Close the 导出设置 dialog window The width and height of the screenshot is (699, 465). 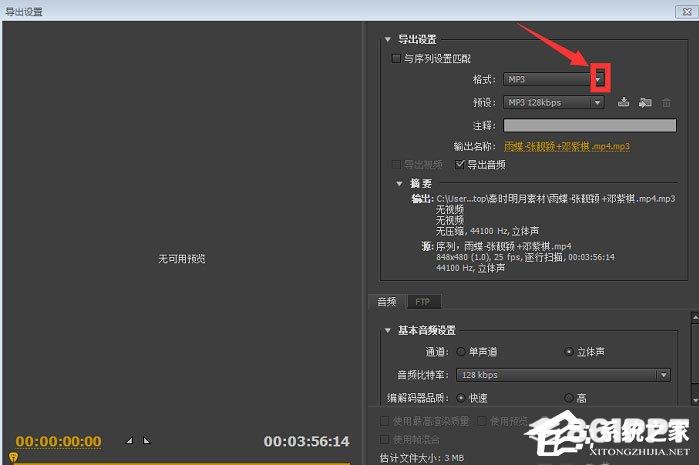point(687,12)
